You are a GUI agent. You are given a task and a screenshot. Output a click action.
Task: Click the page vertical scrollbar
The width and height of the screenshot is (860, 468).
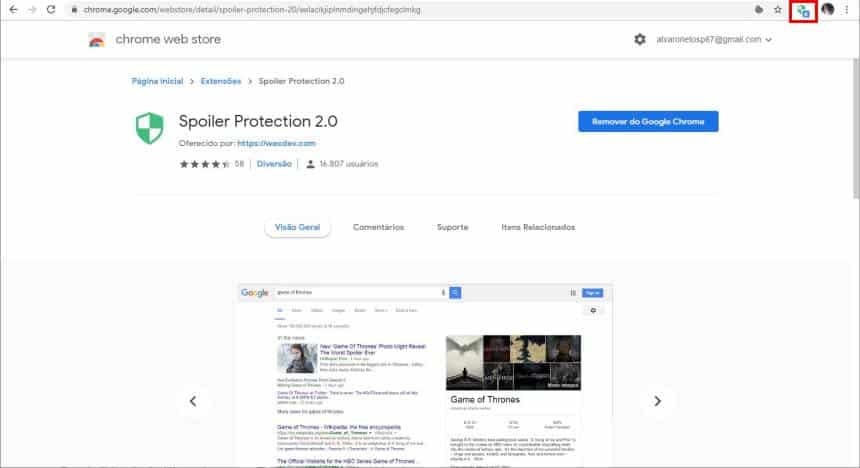click(856, 128)
